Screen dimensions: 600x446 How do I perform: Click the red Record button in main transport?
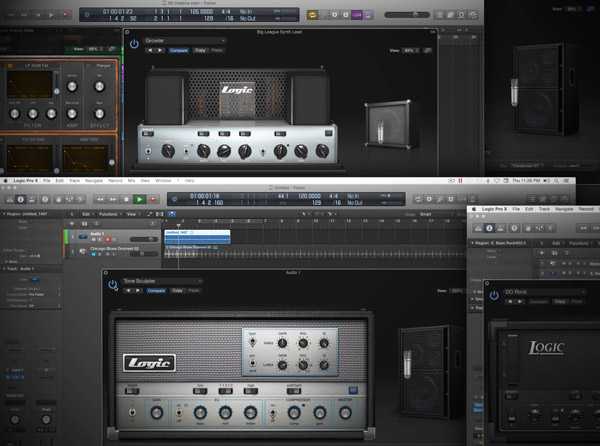153,199
